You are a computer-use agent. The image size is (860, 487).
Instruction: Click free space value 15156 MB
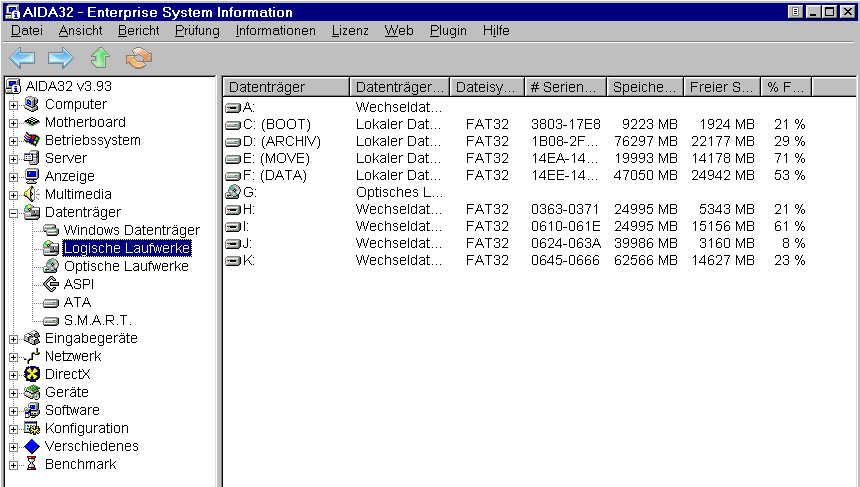click(x=723, y=226)
